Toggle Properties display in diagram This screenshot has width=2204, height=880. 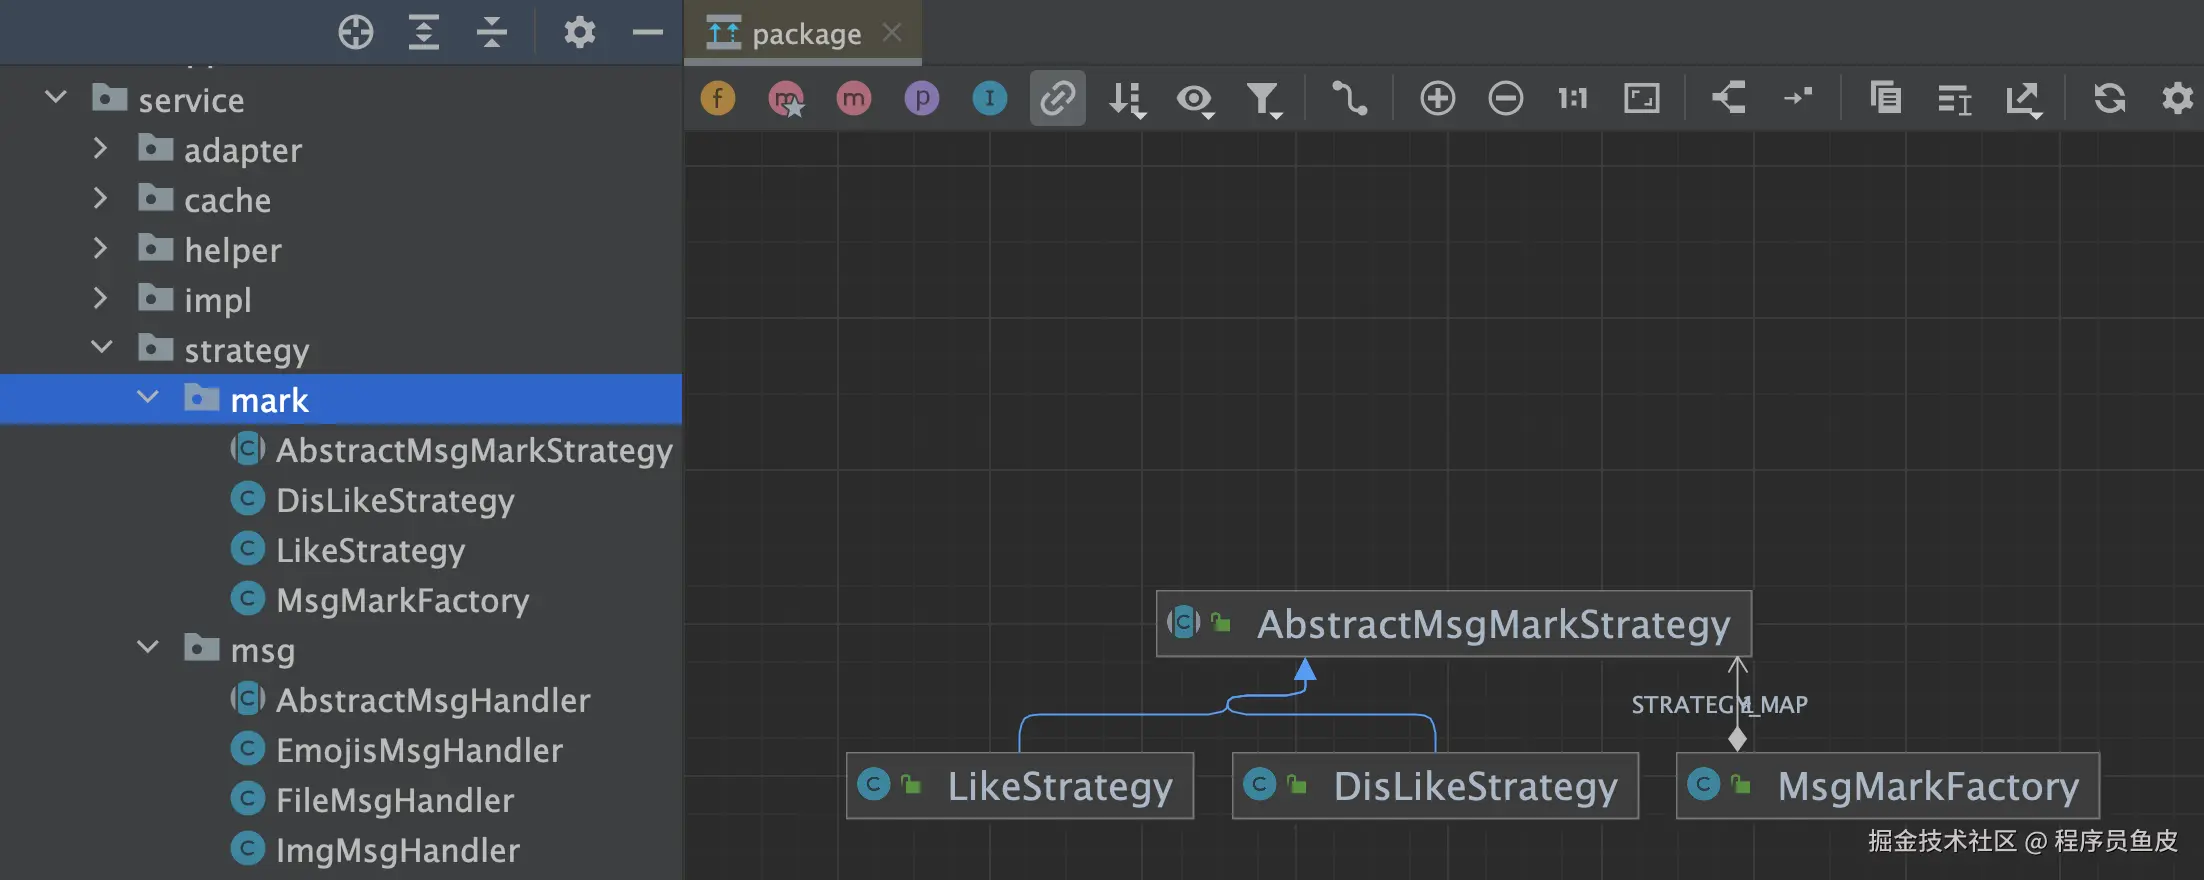[922, 98]
